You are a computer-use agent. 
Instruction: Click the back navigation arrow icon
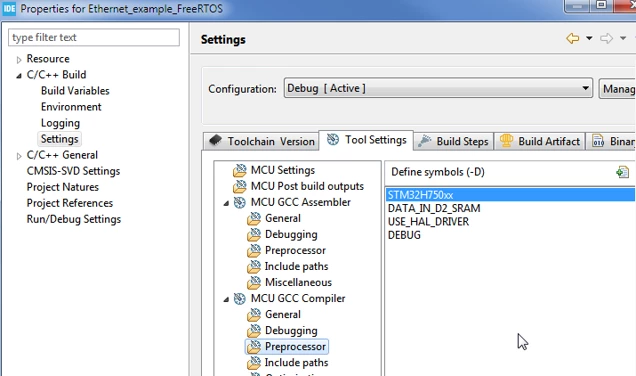(572, 39)
